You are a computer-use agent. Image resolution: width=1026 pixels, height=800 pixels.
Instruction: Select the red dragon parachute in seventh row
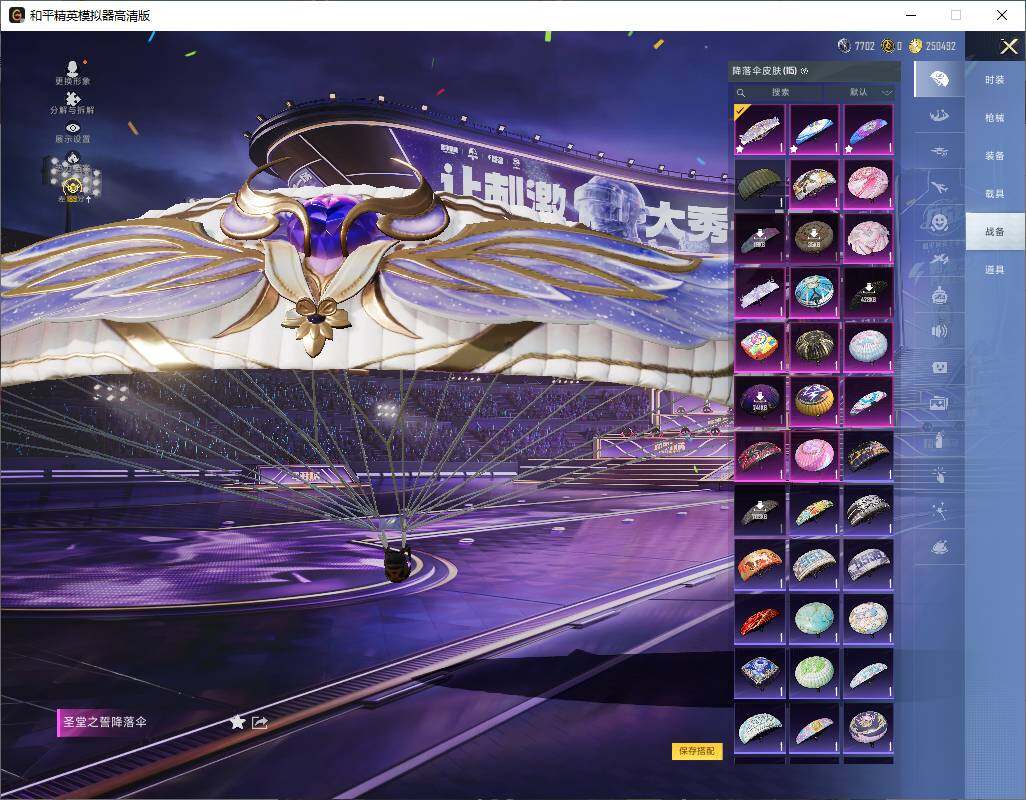760,455
